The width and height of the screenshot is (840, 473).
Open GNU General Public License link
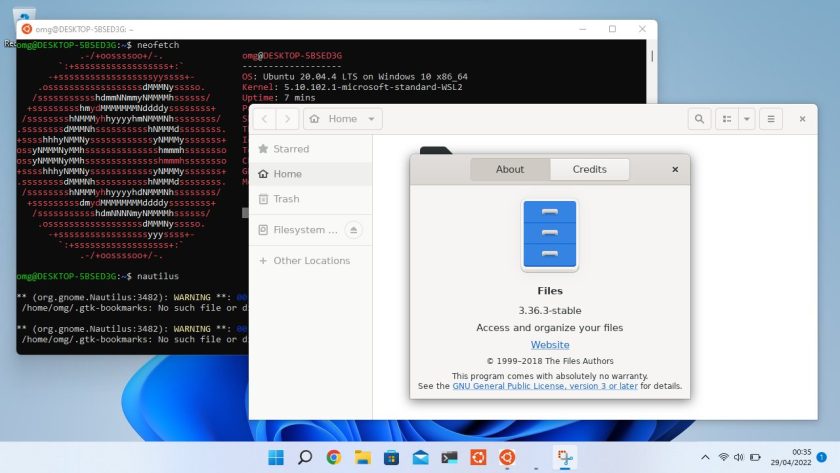545,386
